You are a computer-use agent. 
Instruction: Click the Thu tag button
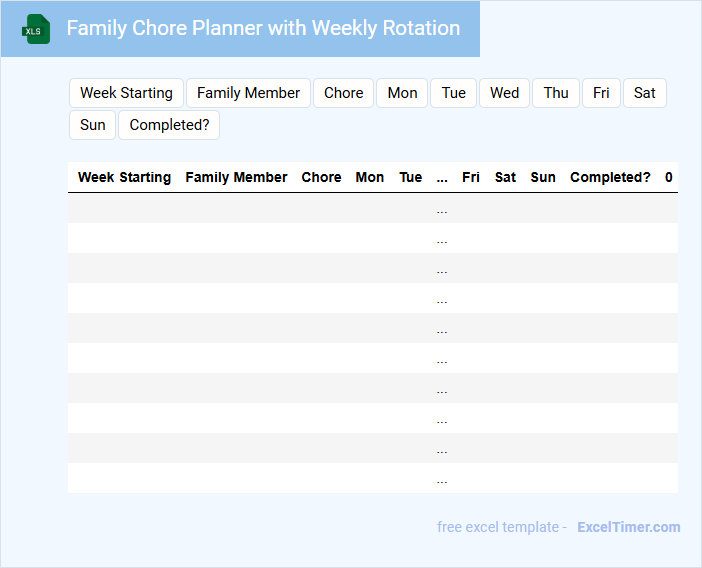(556, 93)
